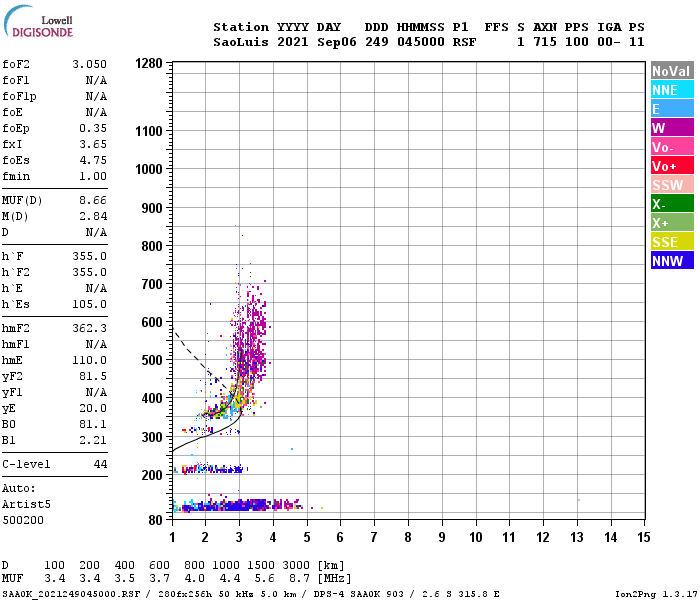Viewport: 700px width, 600px height.
Task: Click the hmF2 value 362.3
Action: tap(89, 329)
